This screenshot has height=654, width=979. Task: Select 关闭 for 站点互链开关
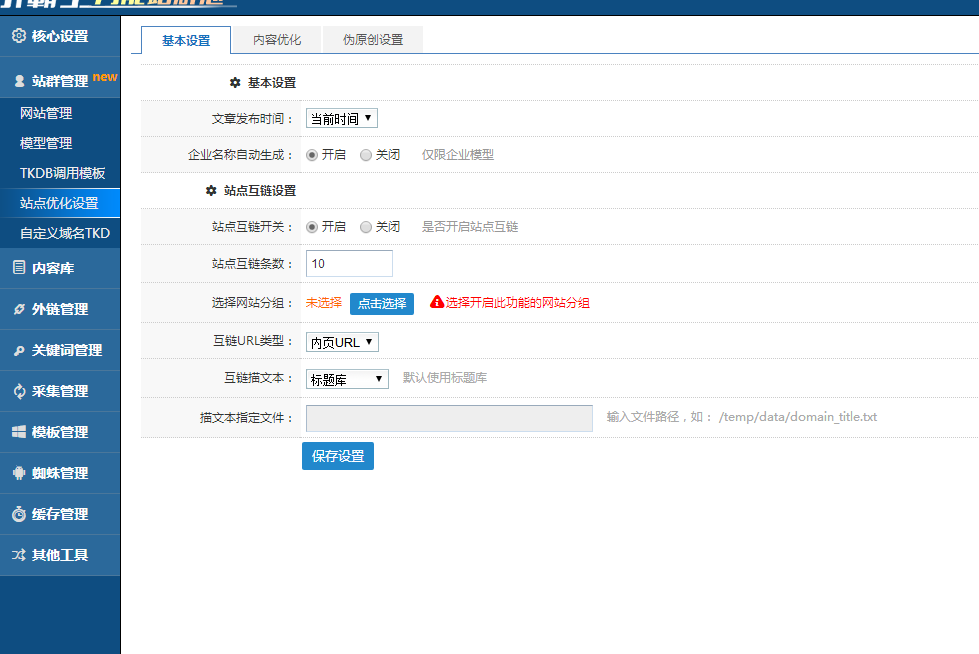(x=366, y=227)
